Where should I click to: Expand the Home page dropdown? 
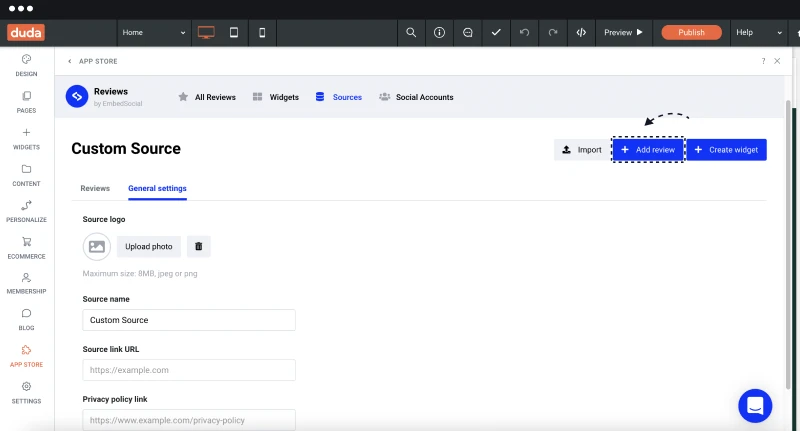coord(154,33)
